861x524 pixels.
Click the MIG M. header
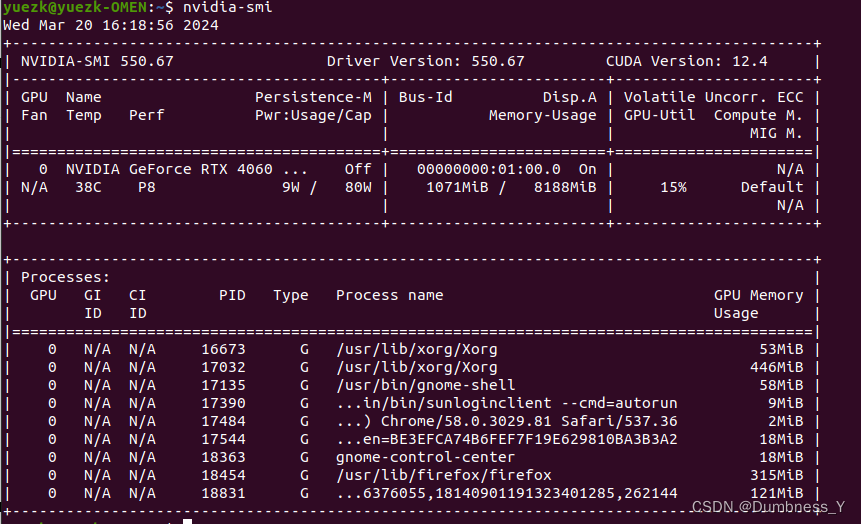coord(776,133)
